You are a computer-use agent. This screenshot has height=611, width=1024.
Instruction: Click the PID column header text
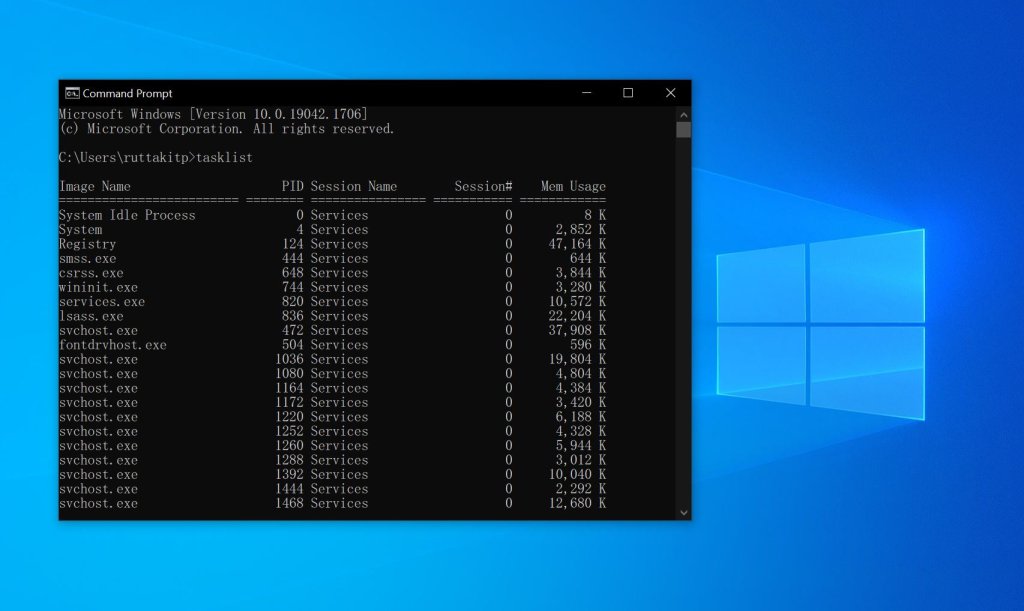[x=293, y=186]
